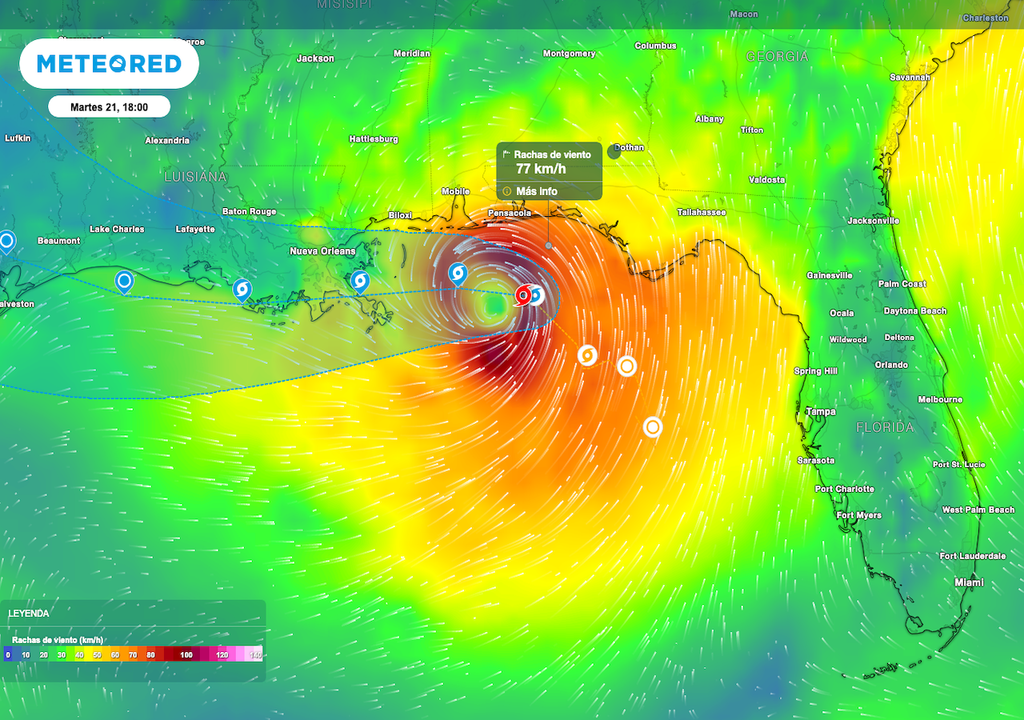Select blue hurricane track pin nearest Nueva Orleans
The width and height of the screenshot is (1024, 720).
coord(360,282)
